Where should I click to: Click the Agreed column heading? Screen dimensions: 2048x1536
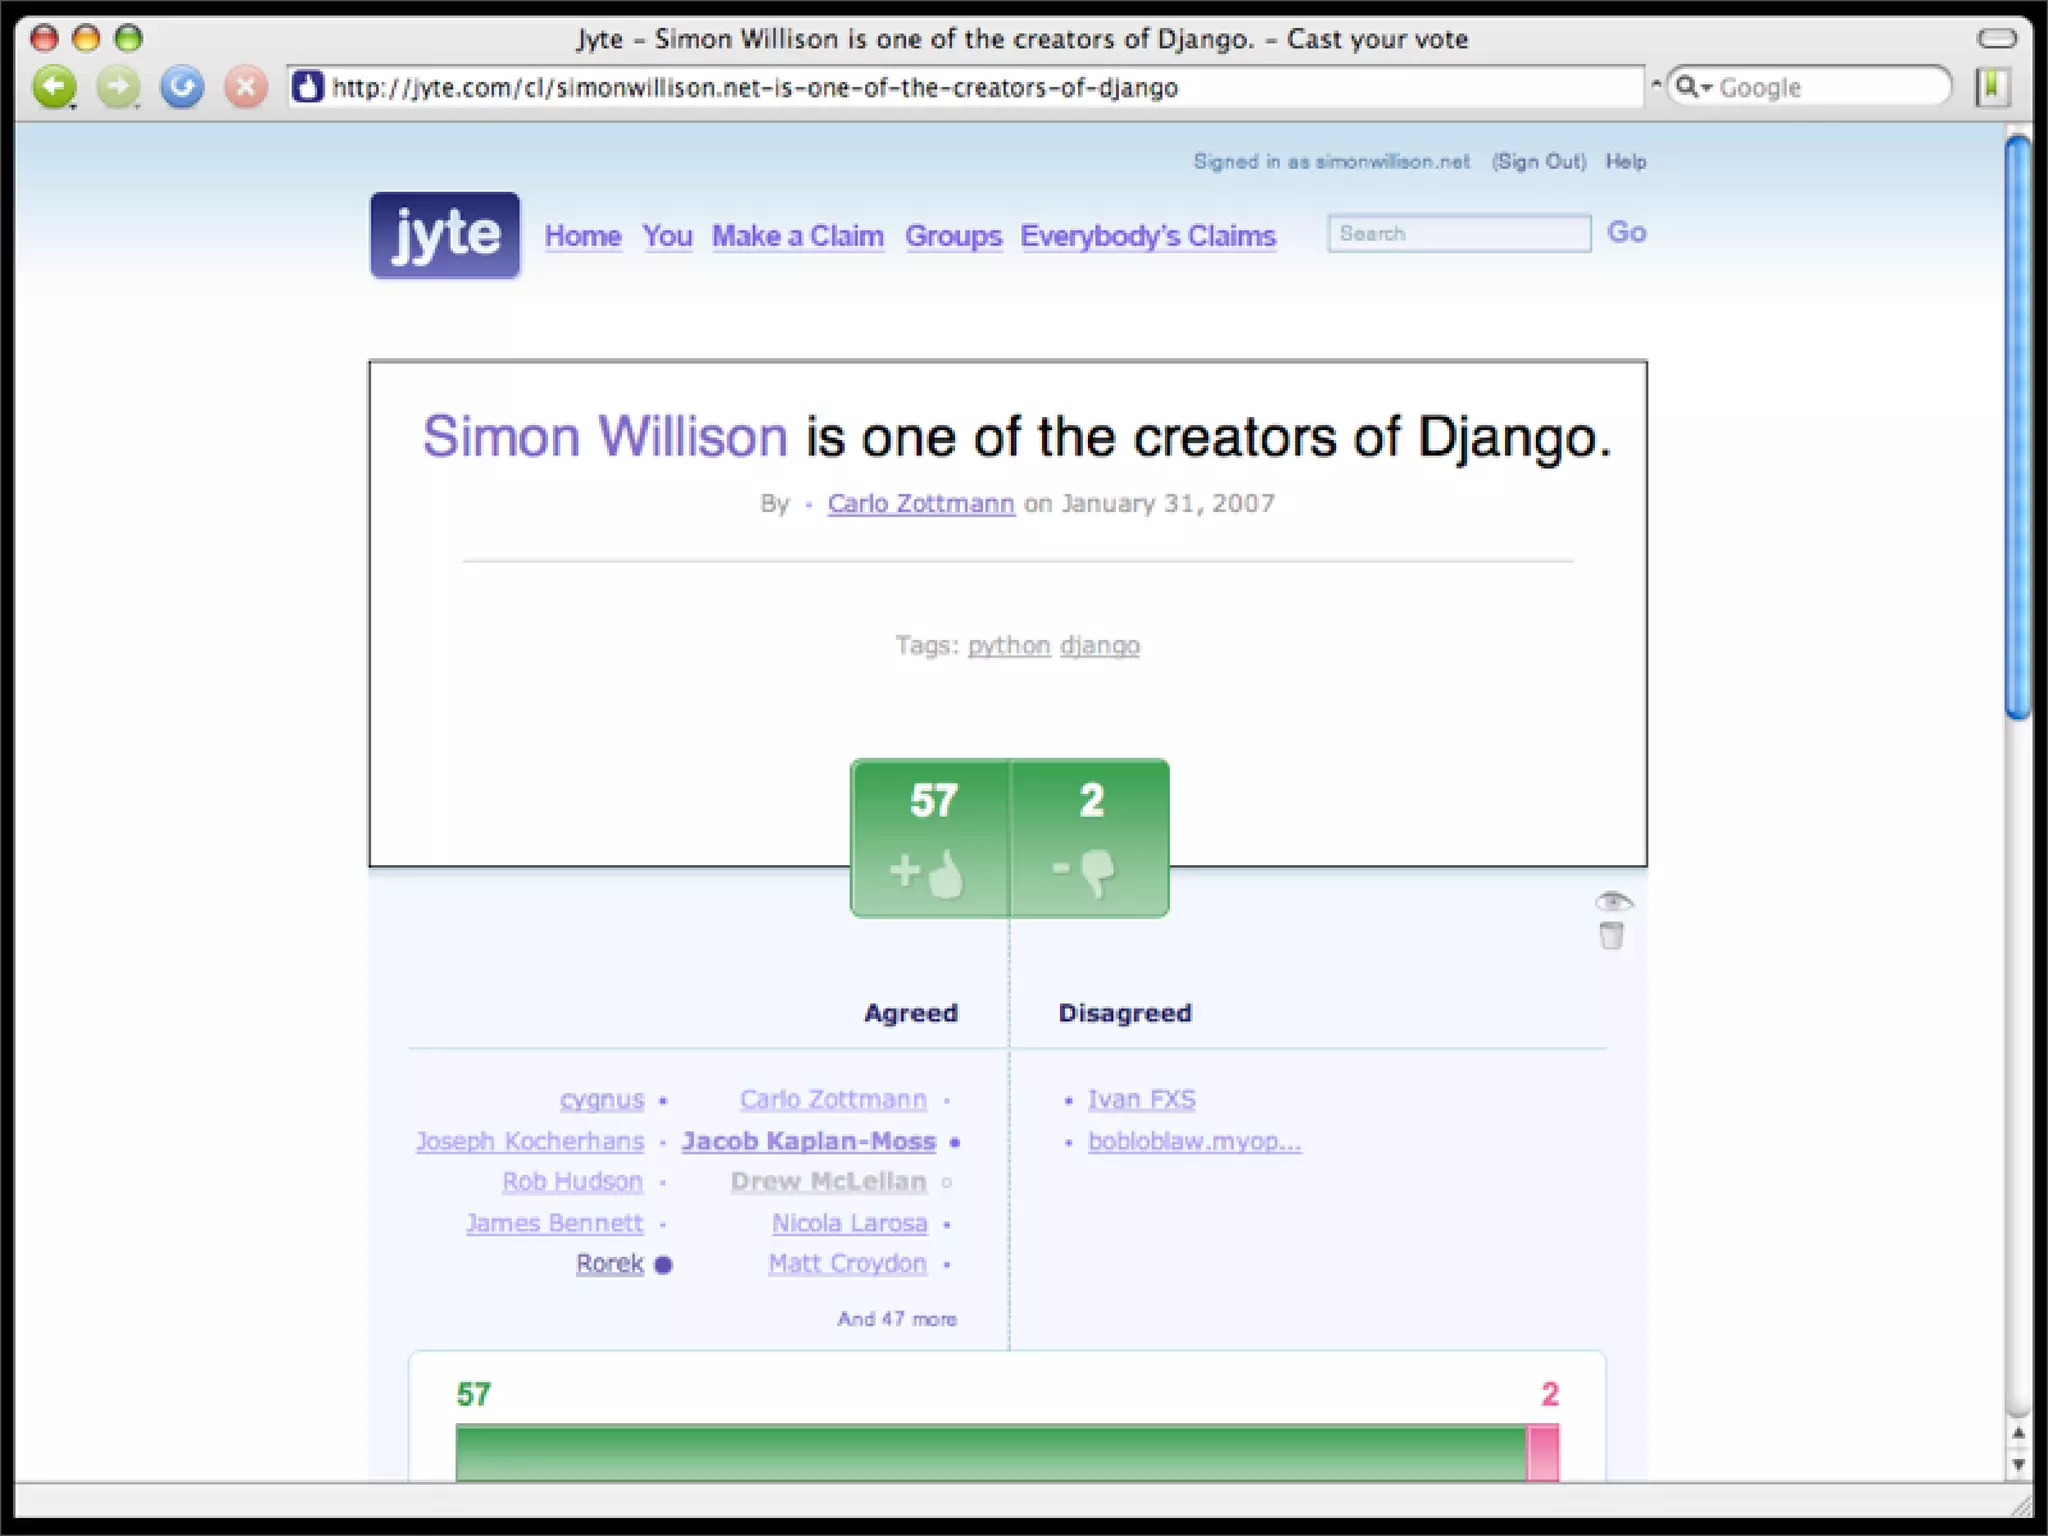(911, 1013)
